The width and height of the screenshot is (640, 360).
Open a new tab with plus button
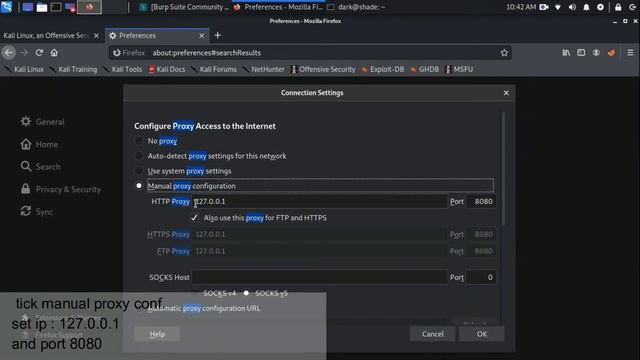[218, 36]
